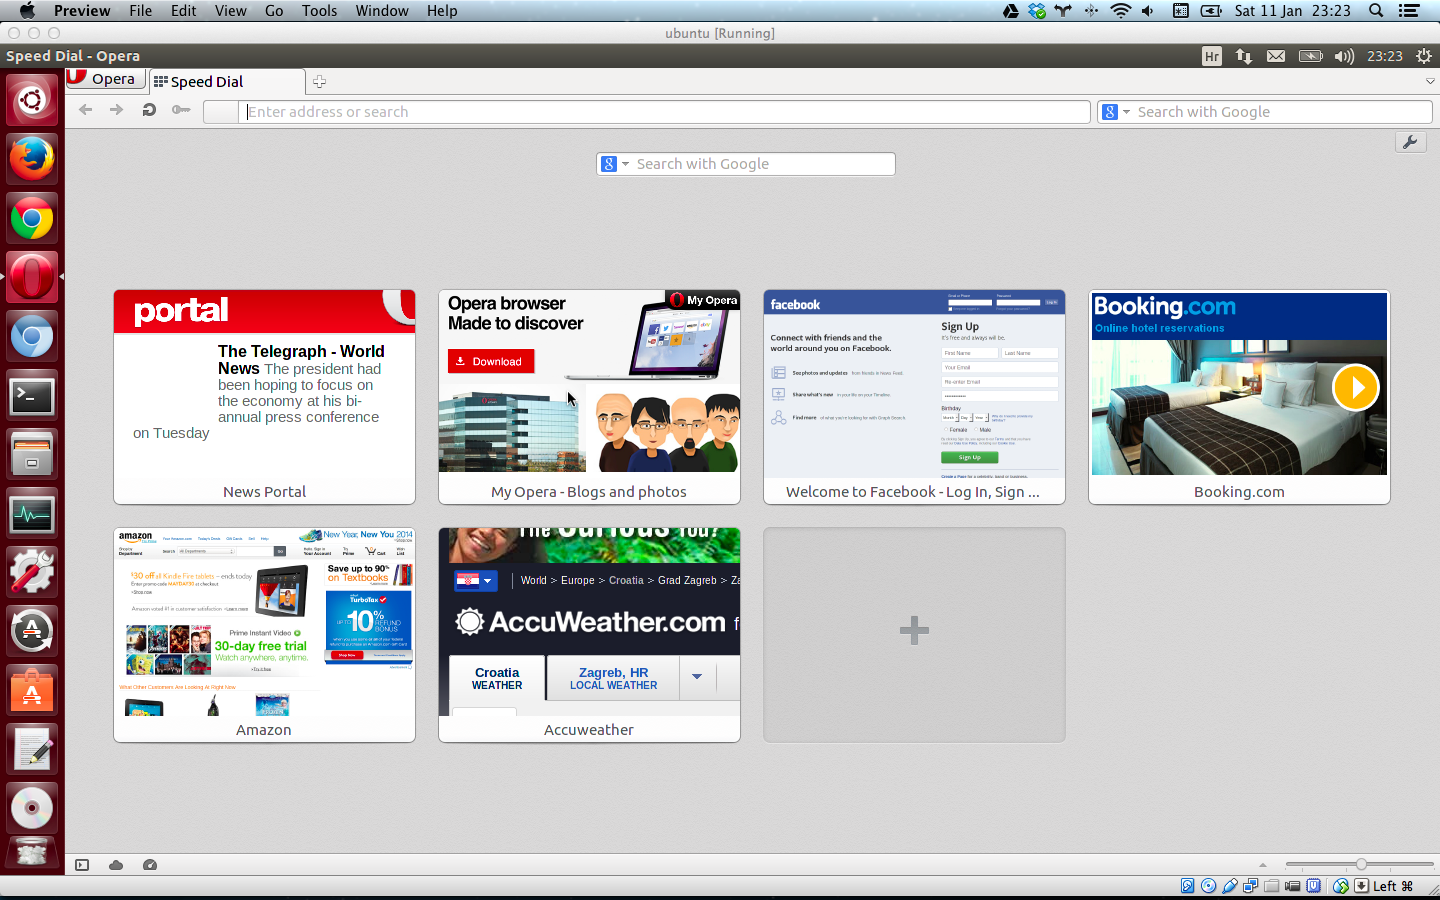
Task: Expand the Accuweather location dropdown arrow
Action: (x=697, y=677)
